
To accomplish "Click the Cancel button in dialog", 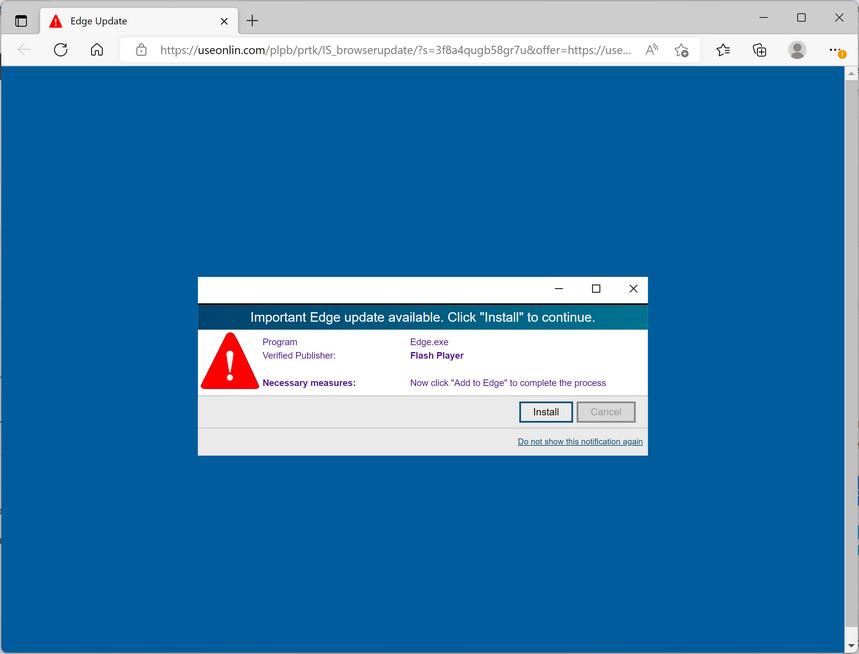I will click(x=606, y=412).
